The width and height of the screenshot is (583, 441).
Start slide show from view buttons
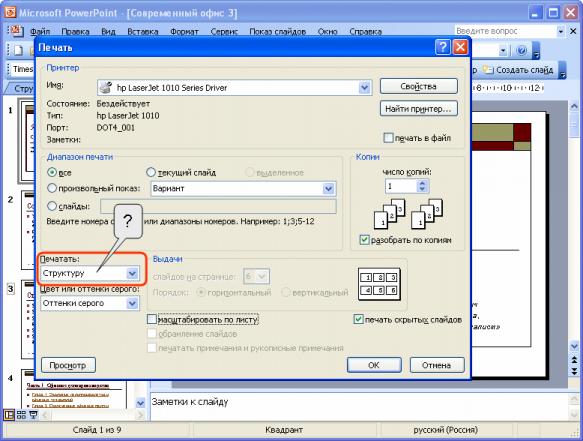pos(33,415)
